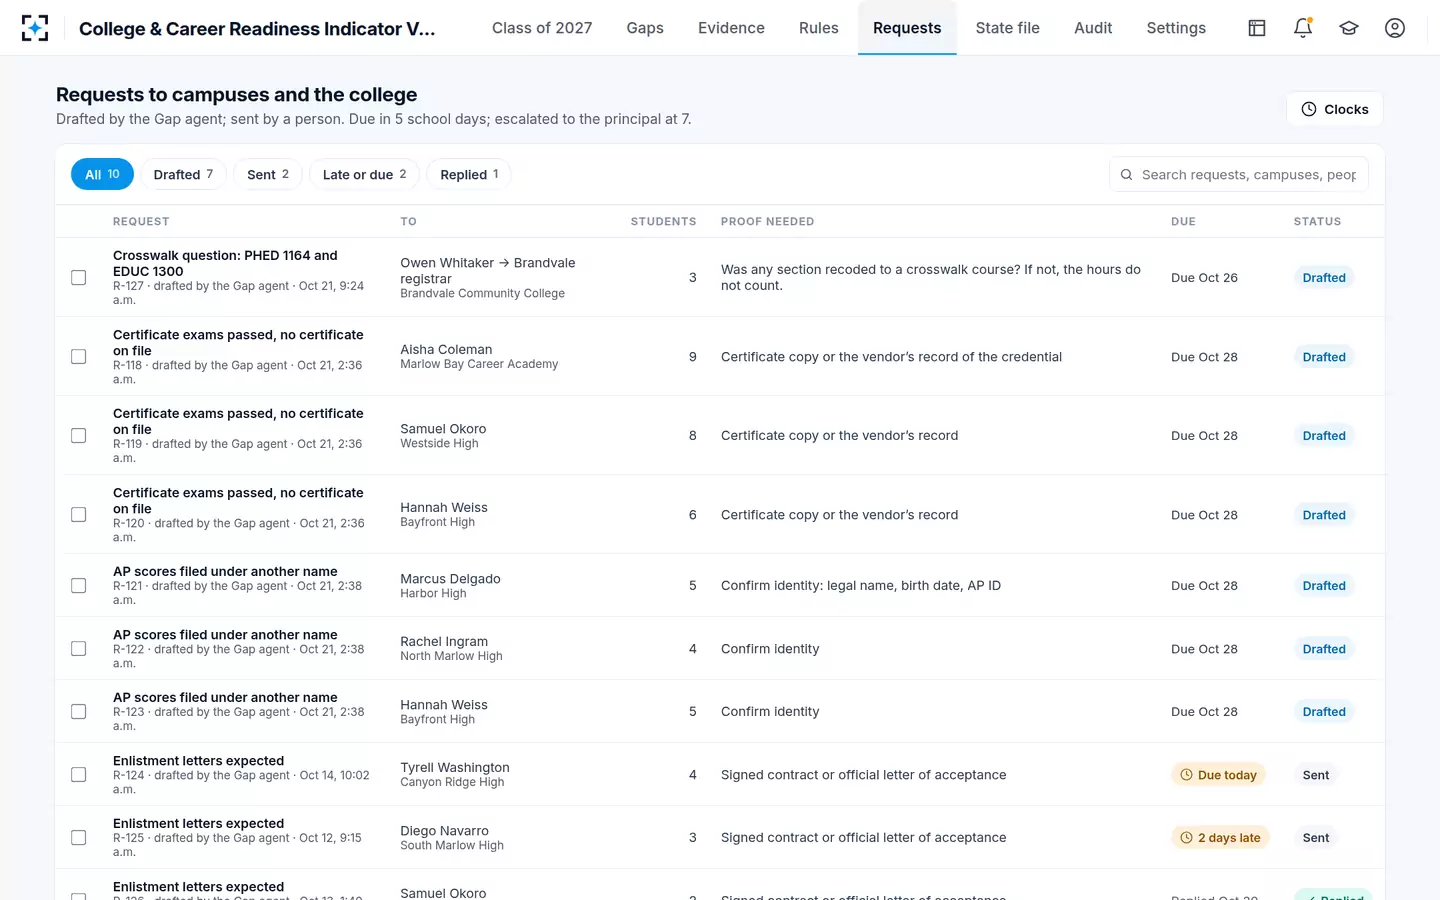This screenshot has height=900, width=1440.
Task: Open the Settings tab
Action: click(1176, 28)
